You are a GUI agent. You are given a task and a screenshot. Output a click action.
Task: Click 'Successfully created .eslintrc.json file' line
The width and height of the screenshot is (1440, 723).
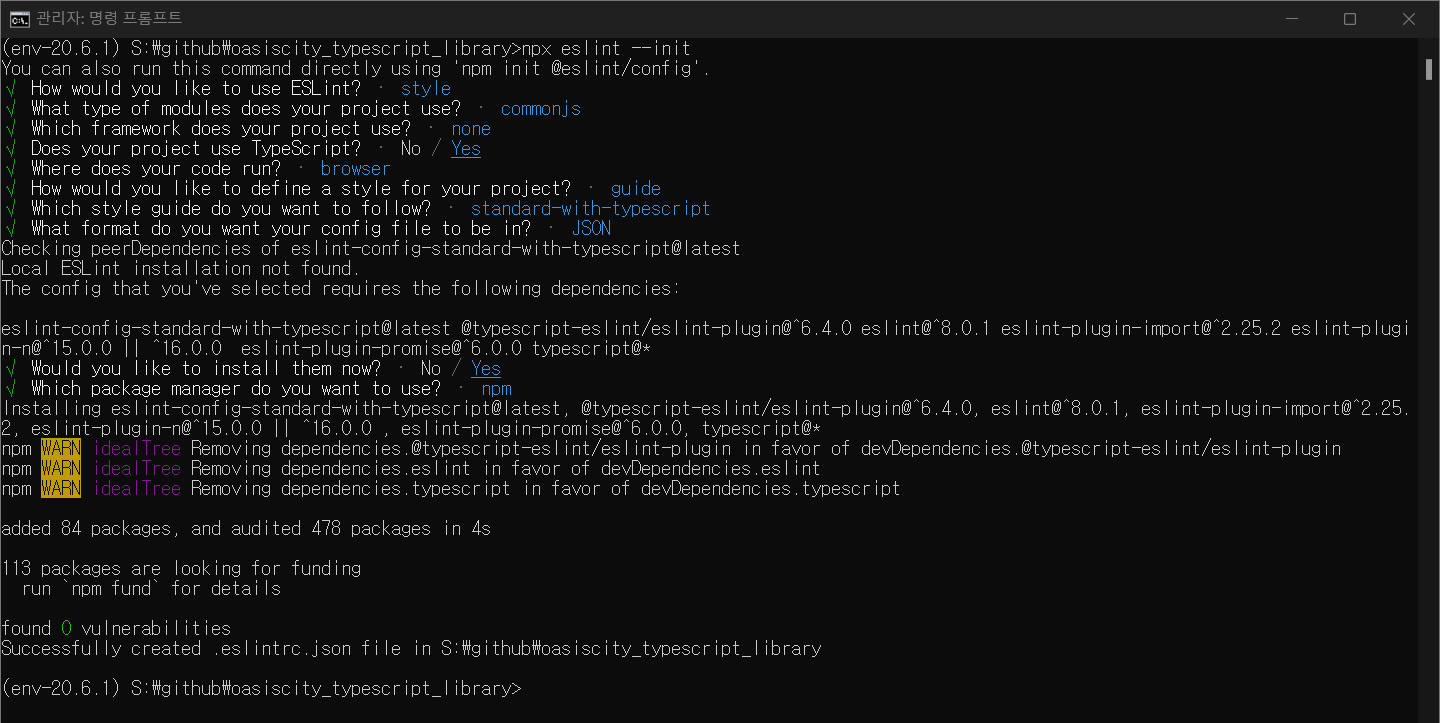pos(411,648)
